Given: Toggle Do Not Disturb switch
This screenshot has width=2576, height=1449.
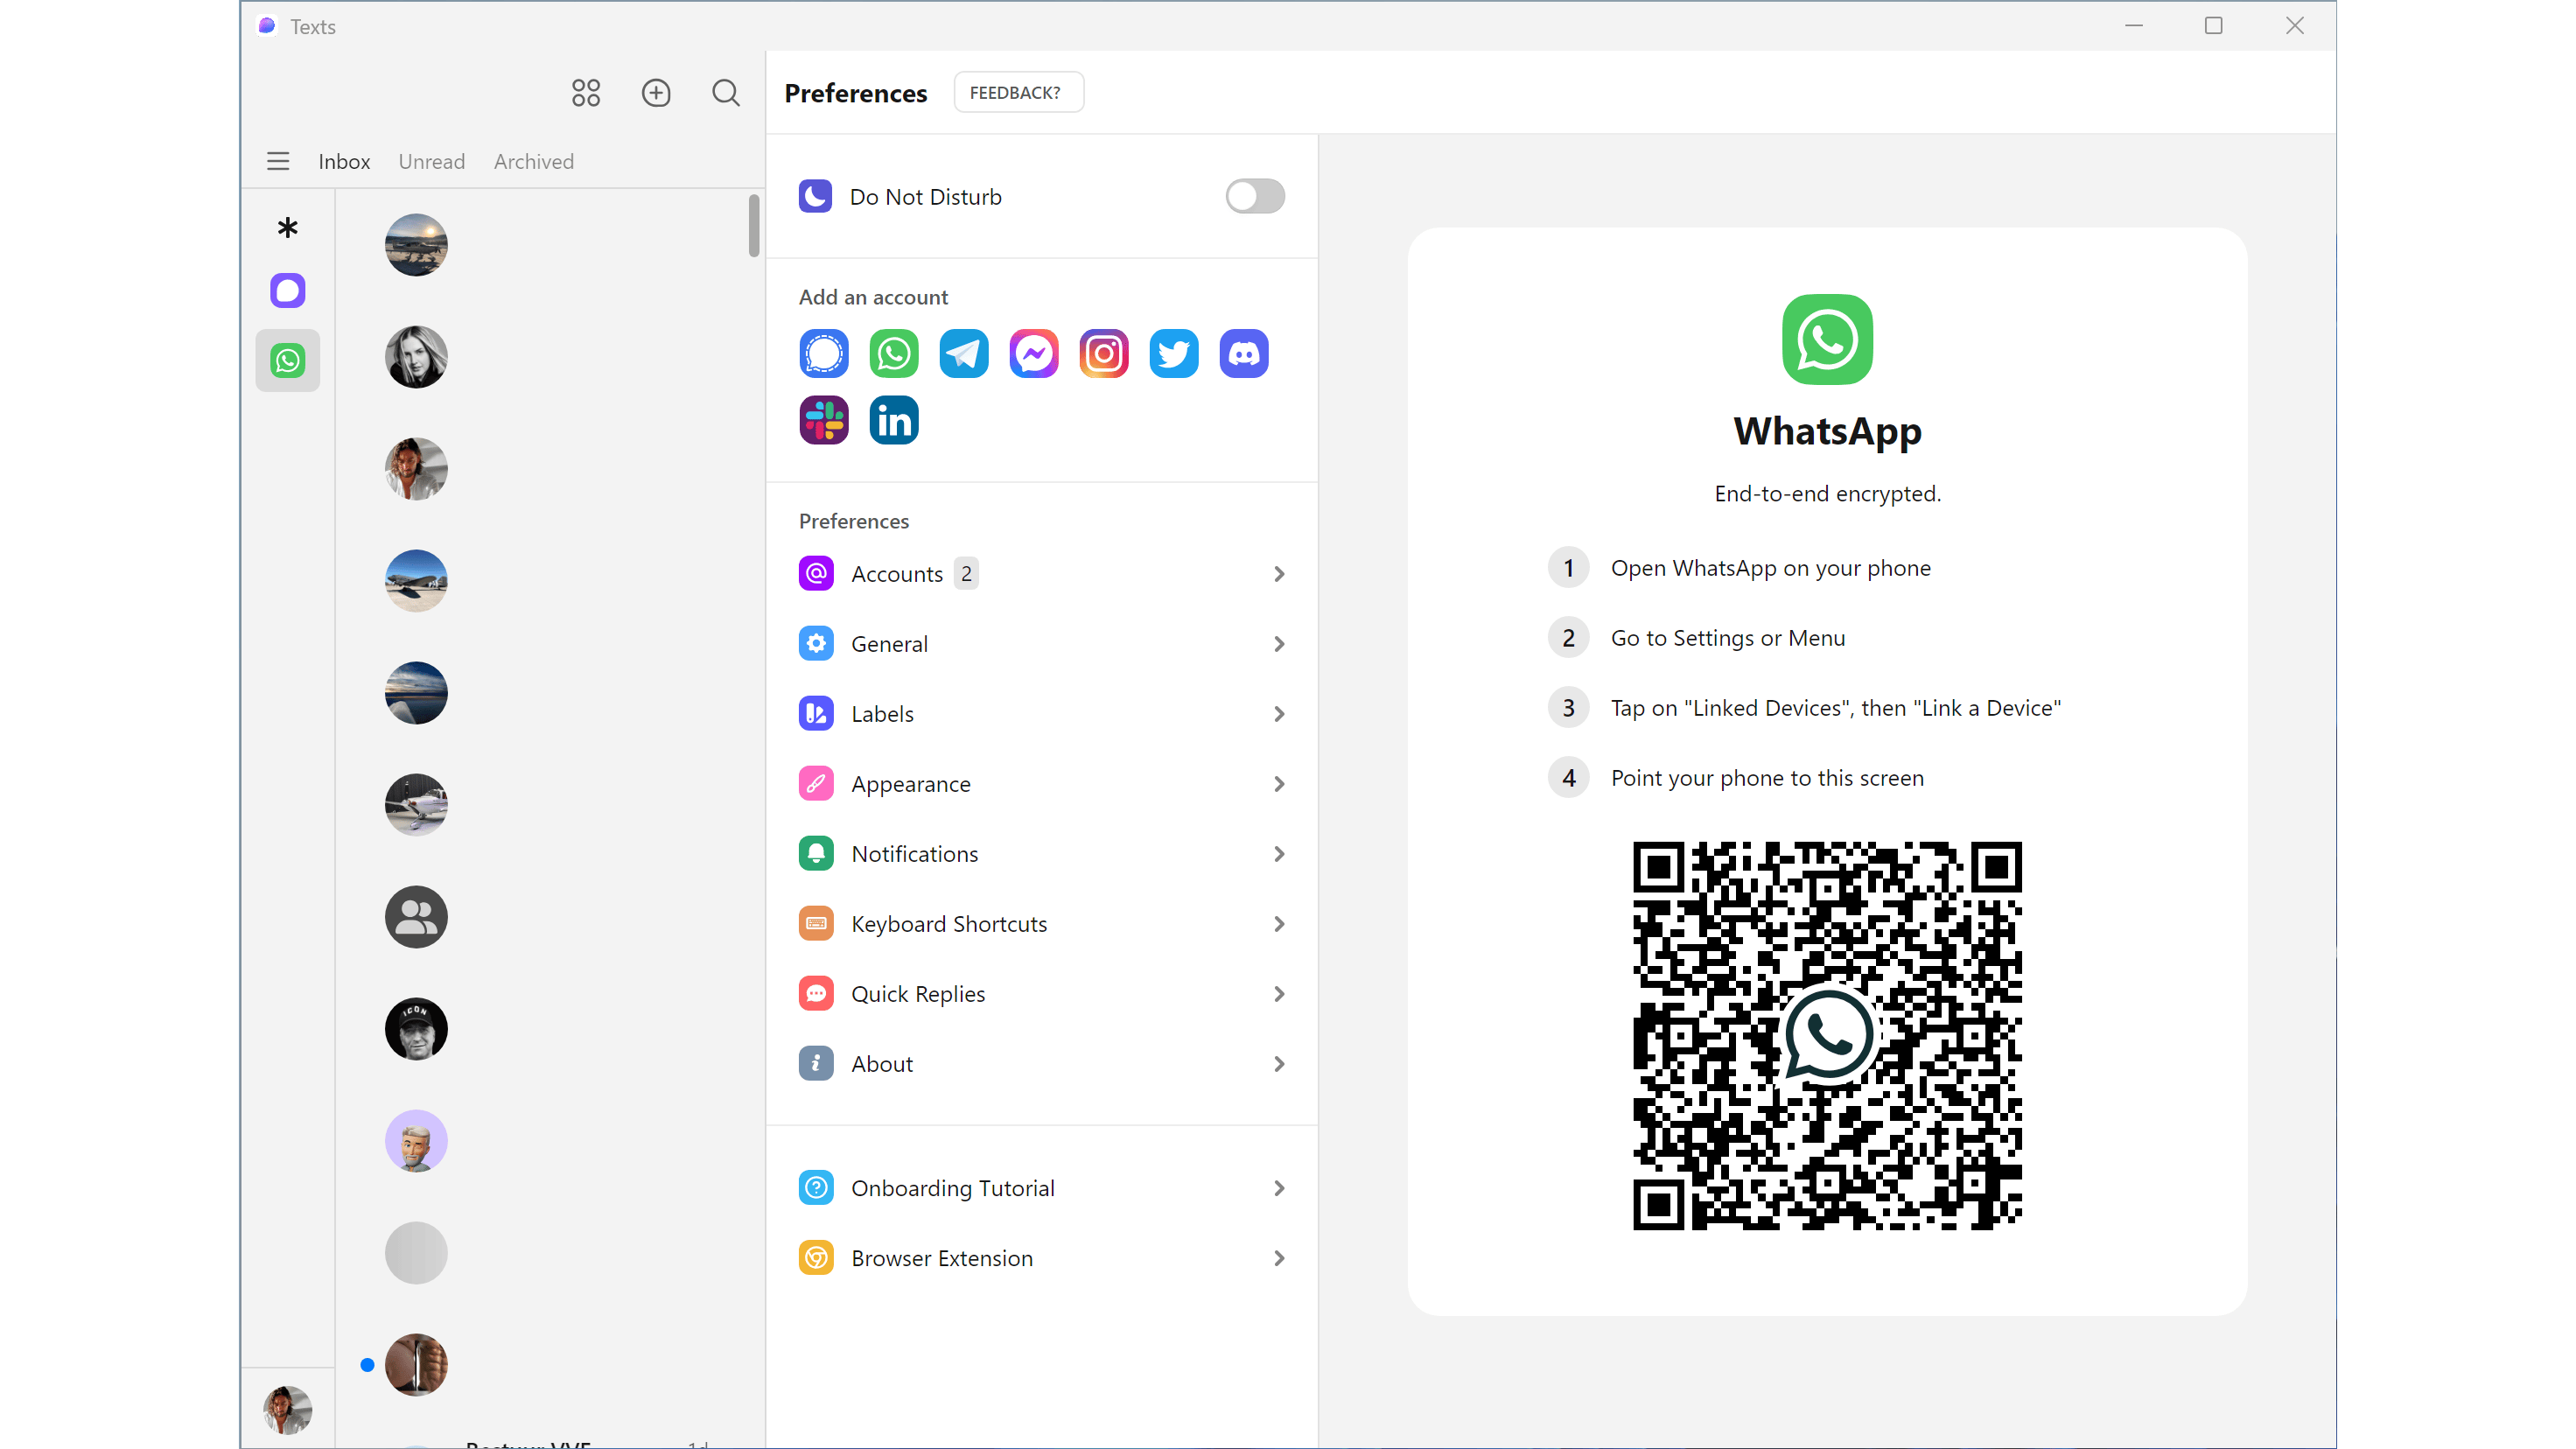Looking at the screenshot, I should pos(1254,196).
